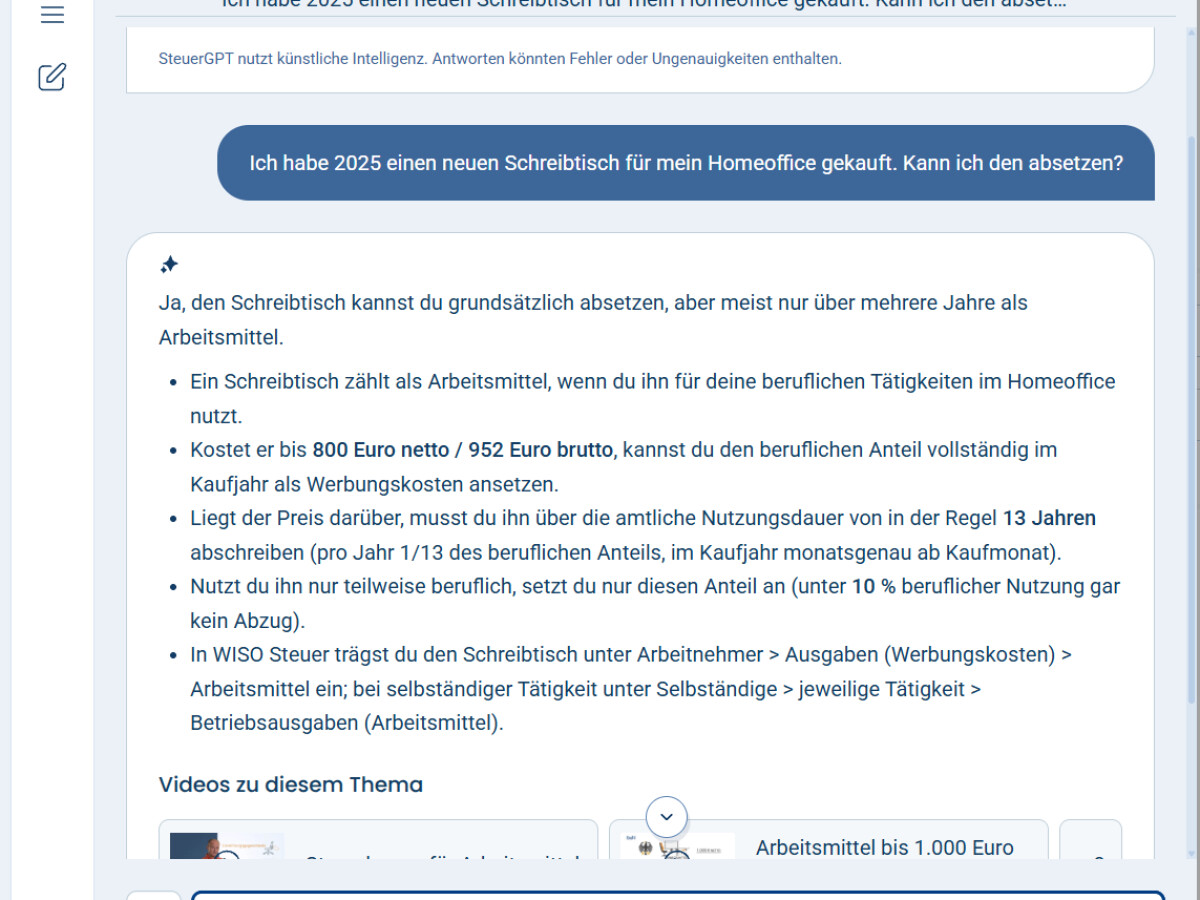Viewport: 1200px width, 900px height.
Task: Click the user question bubble about the Schreibtisch
Action: (686, 163)
